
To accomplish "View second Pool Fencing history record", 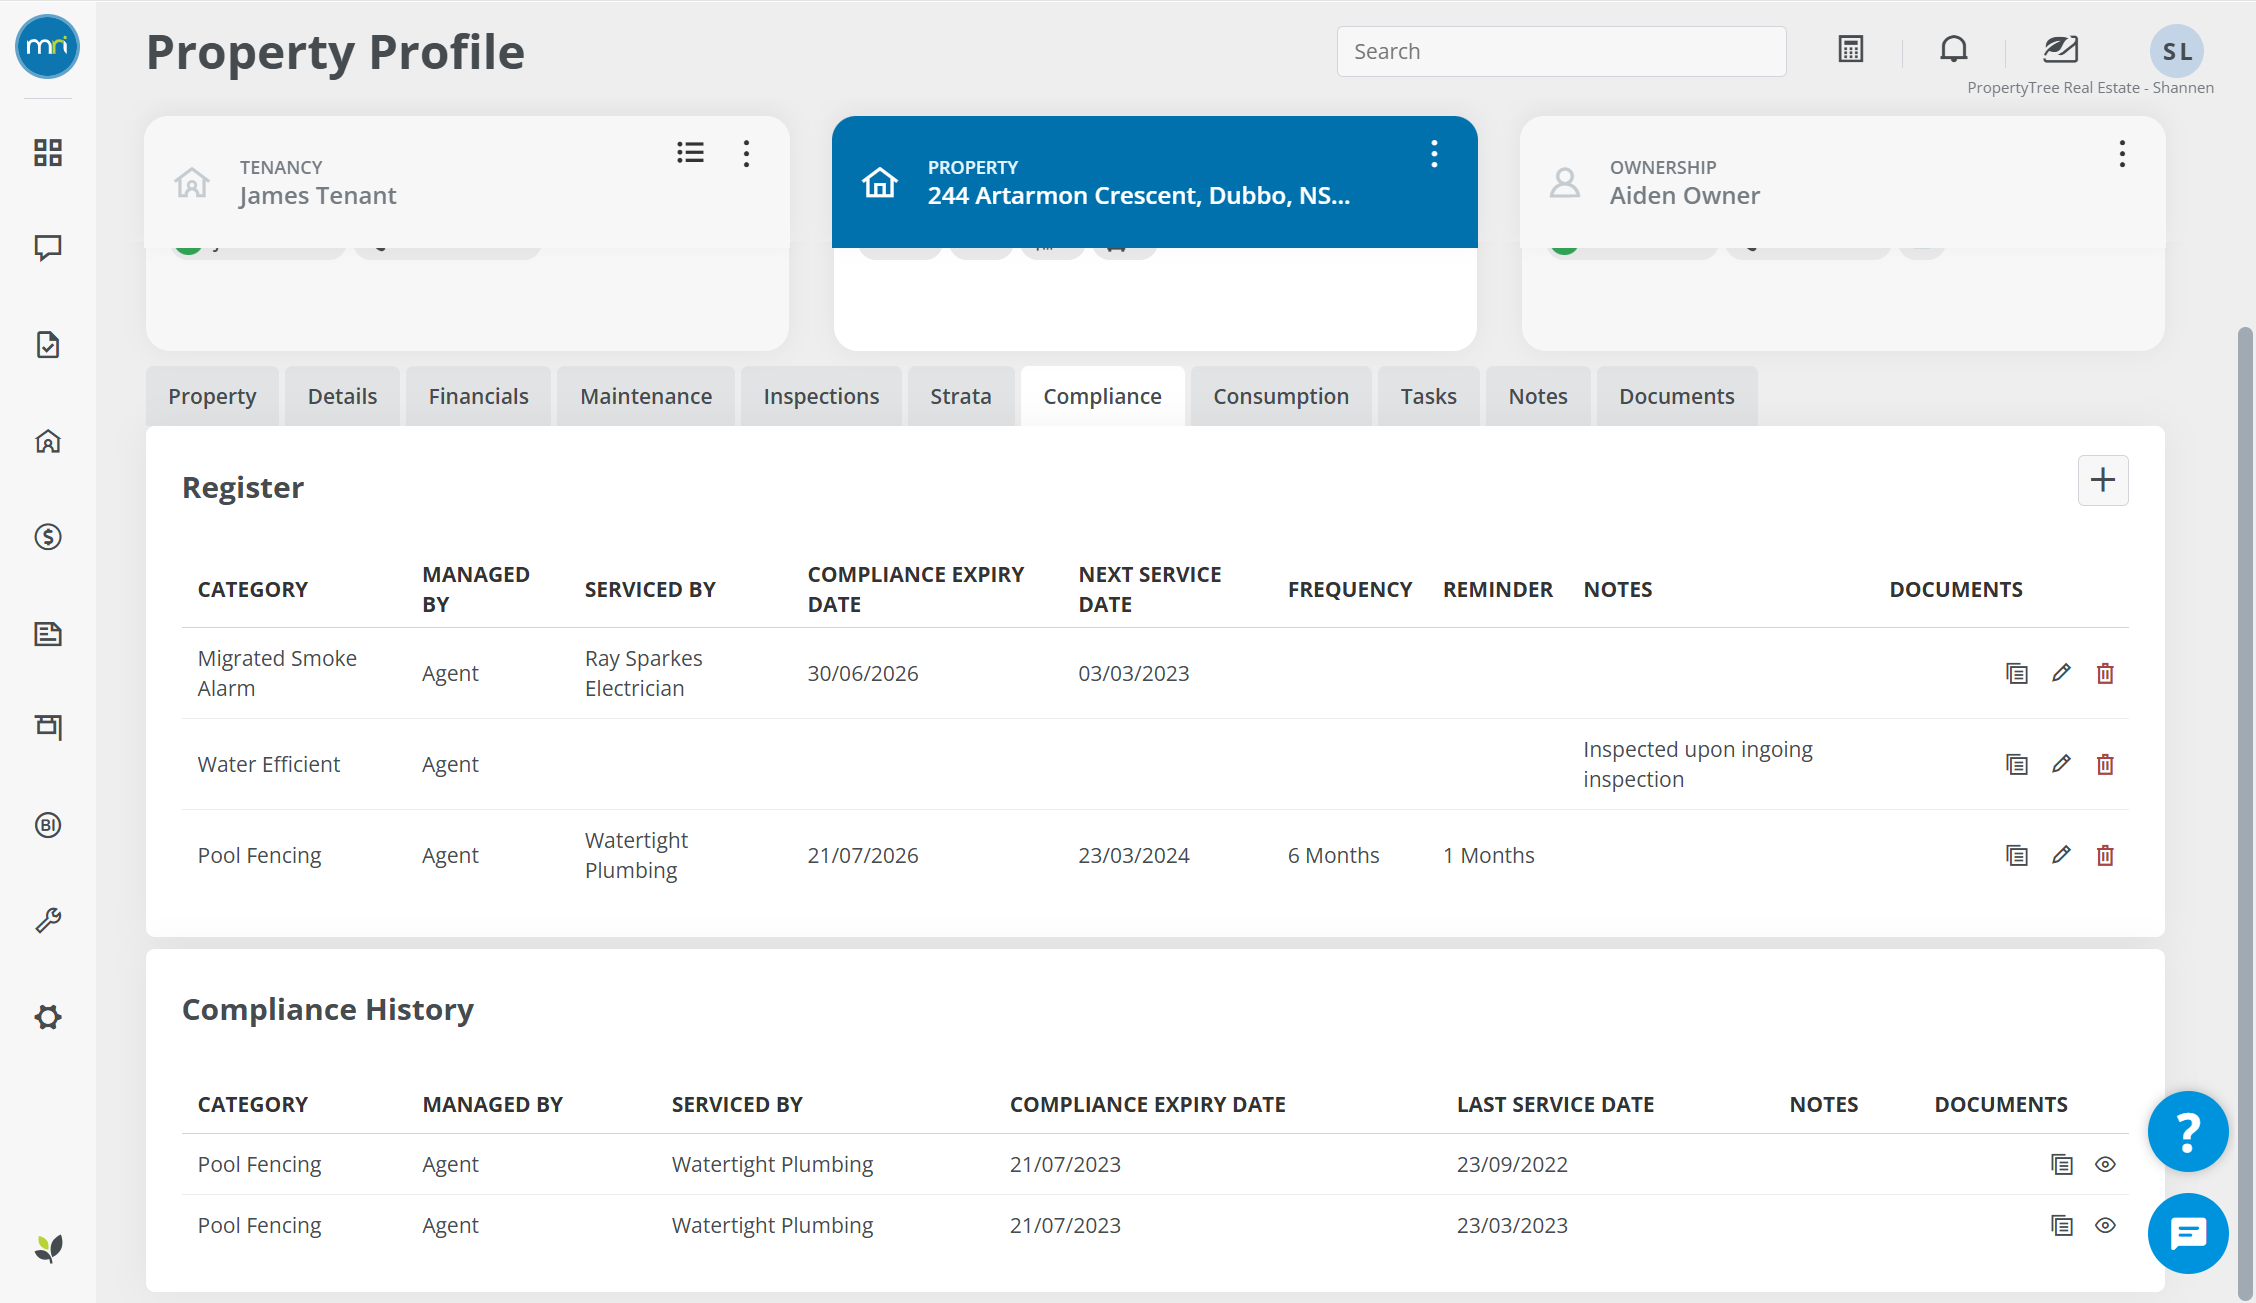I will tap(2105, 1225).
